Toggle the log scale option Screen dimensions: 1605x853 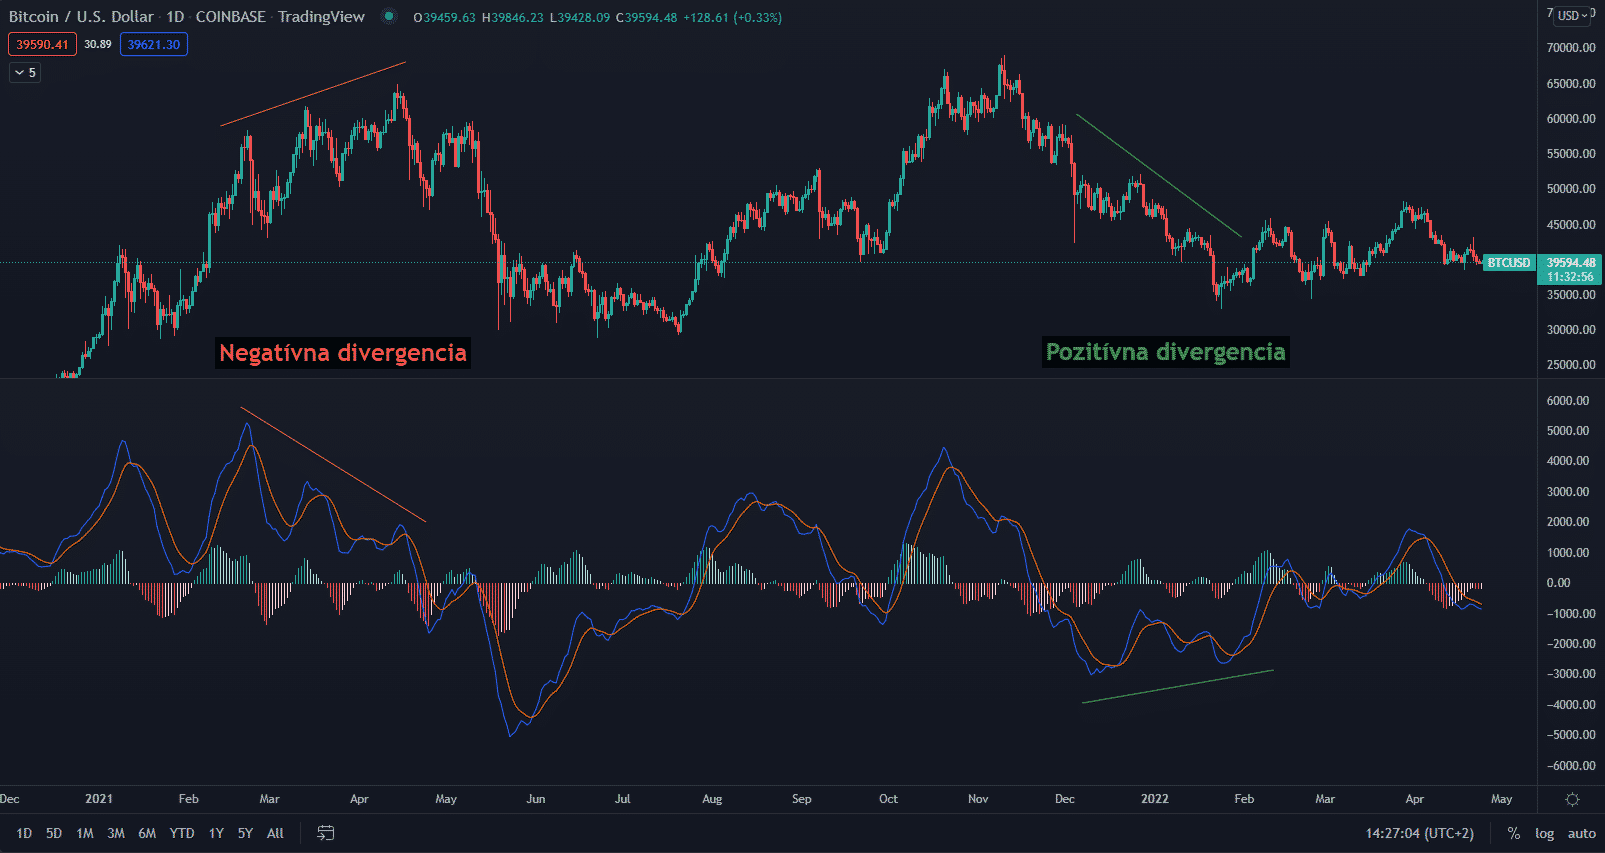pyautogui.click(x=1544, y=833)
